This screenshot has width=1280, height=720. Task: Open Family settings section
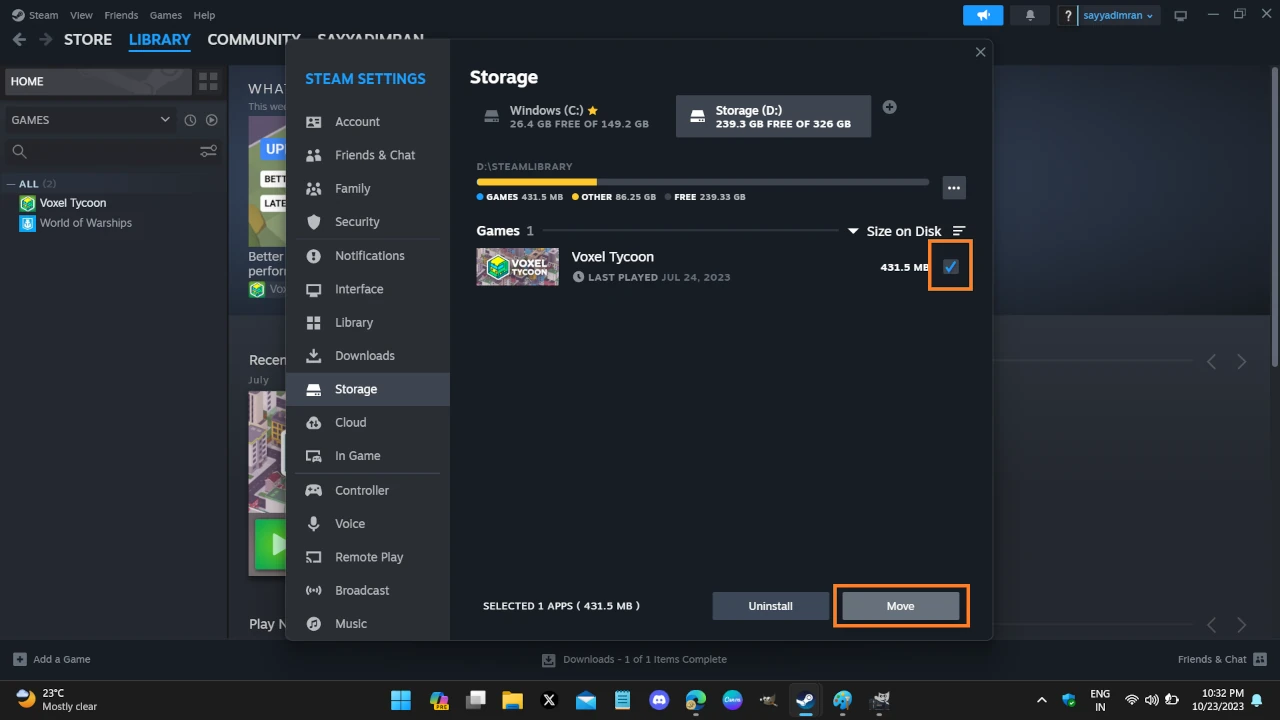click(x=367, y=188)
